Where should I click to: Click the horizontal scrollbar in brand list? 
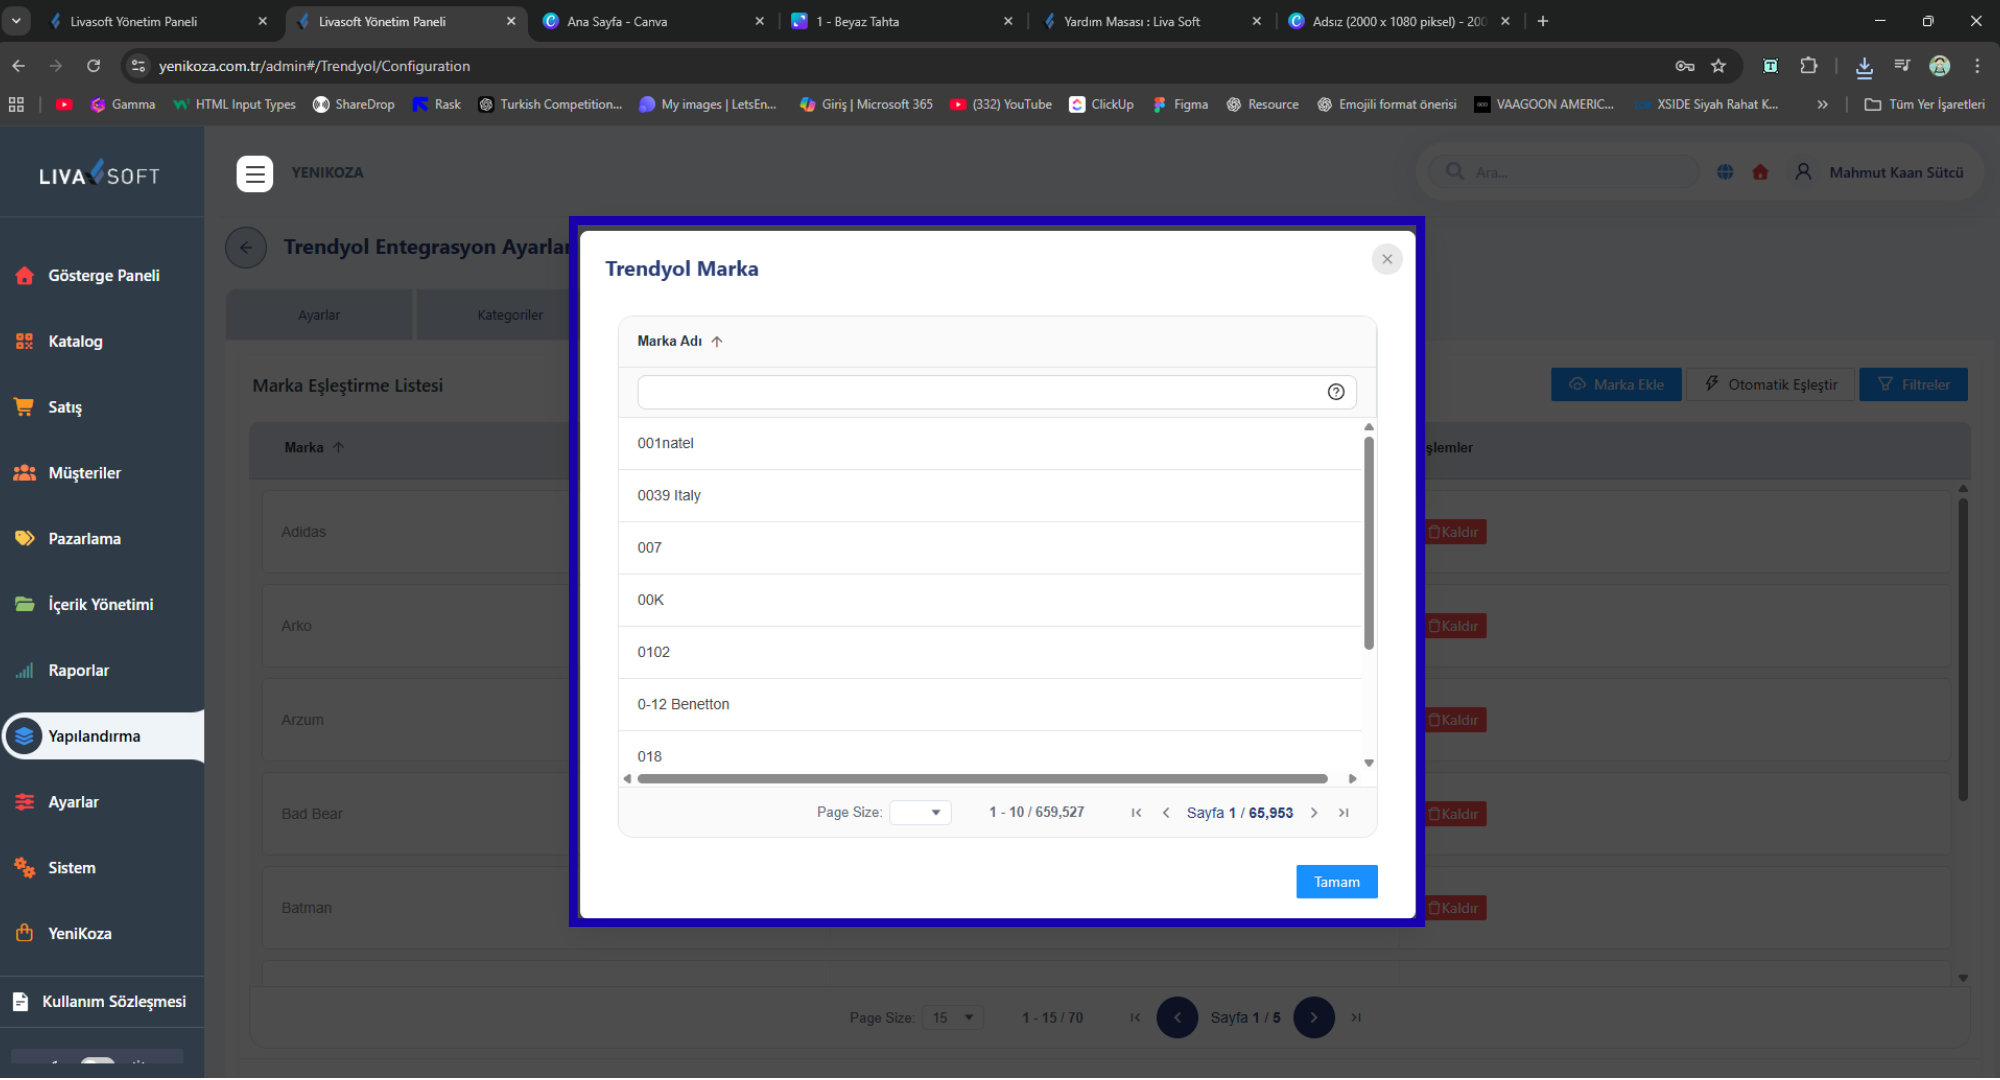coord(982,778)
